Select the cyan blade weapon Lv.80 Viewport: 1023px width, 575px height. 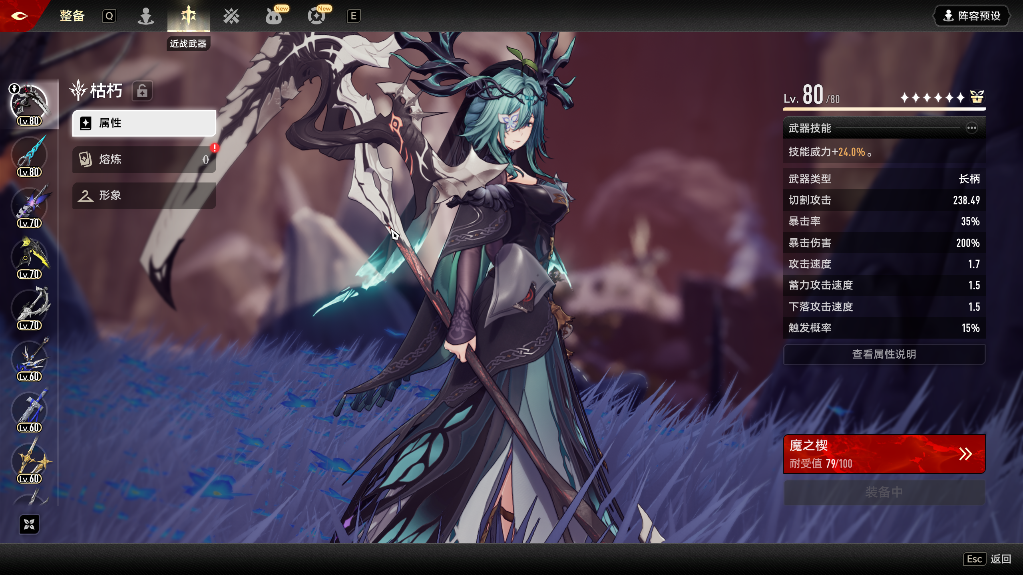29,155
